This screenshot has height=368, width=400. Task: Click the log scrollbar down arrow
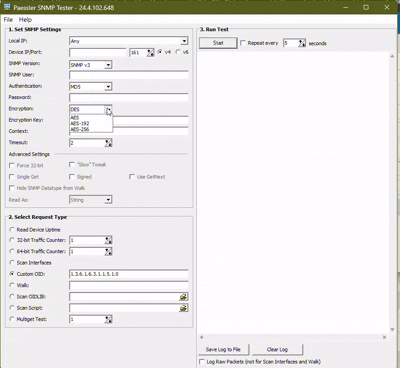coord(392,330)
